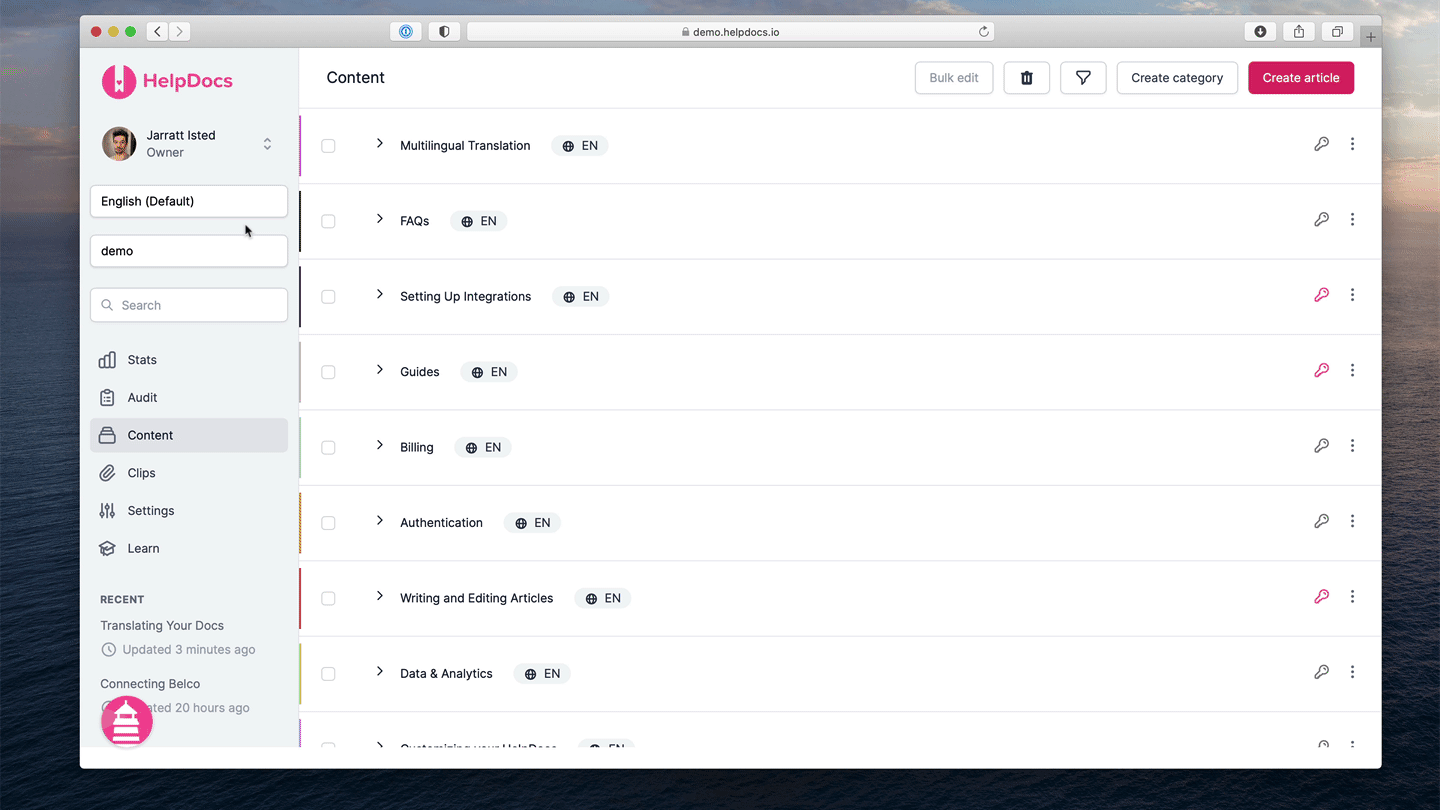
Task: Click the pink chat widget launcher
Action: (127, 722)
